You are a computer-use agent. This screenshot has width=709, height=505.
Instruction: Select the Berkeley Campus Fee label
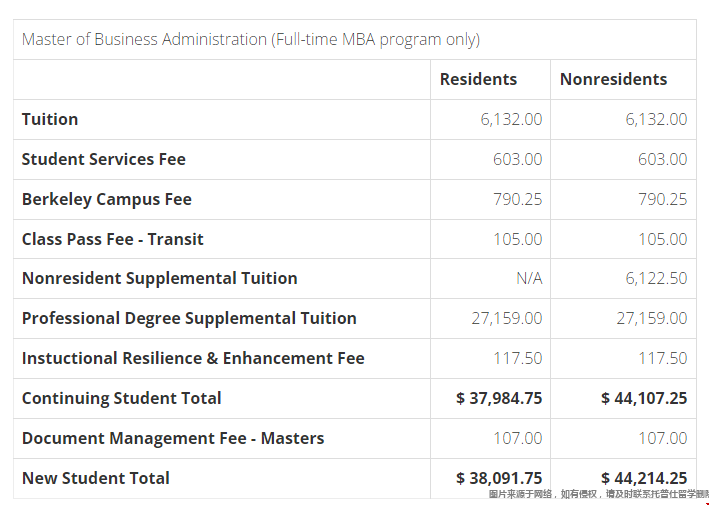tap(108, 199)
